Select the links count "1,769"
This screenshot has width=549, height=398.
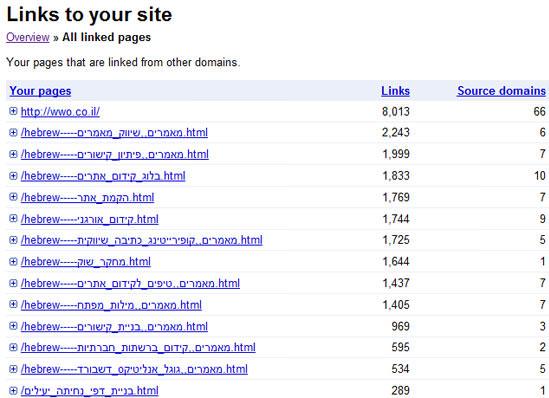coord(396,198)
